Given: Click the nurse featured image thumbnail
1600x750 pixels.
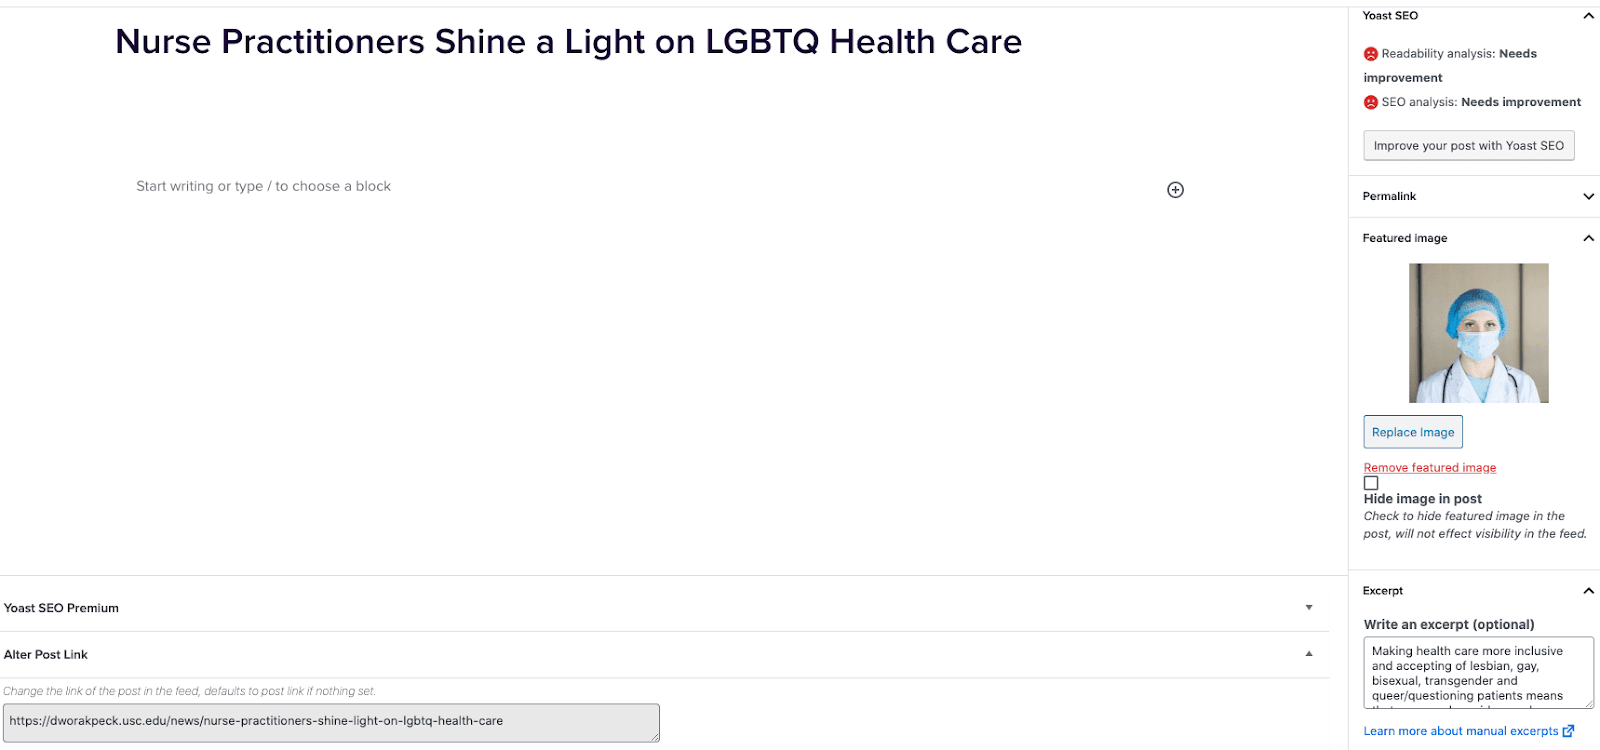Looking at the screenshot, I should click(1478, 333).
